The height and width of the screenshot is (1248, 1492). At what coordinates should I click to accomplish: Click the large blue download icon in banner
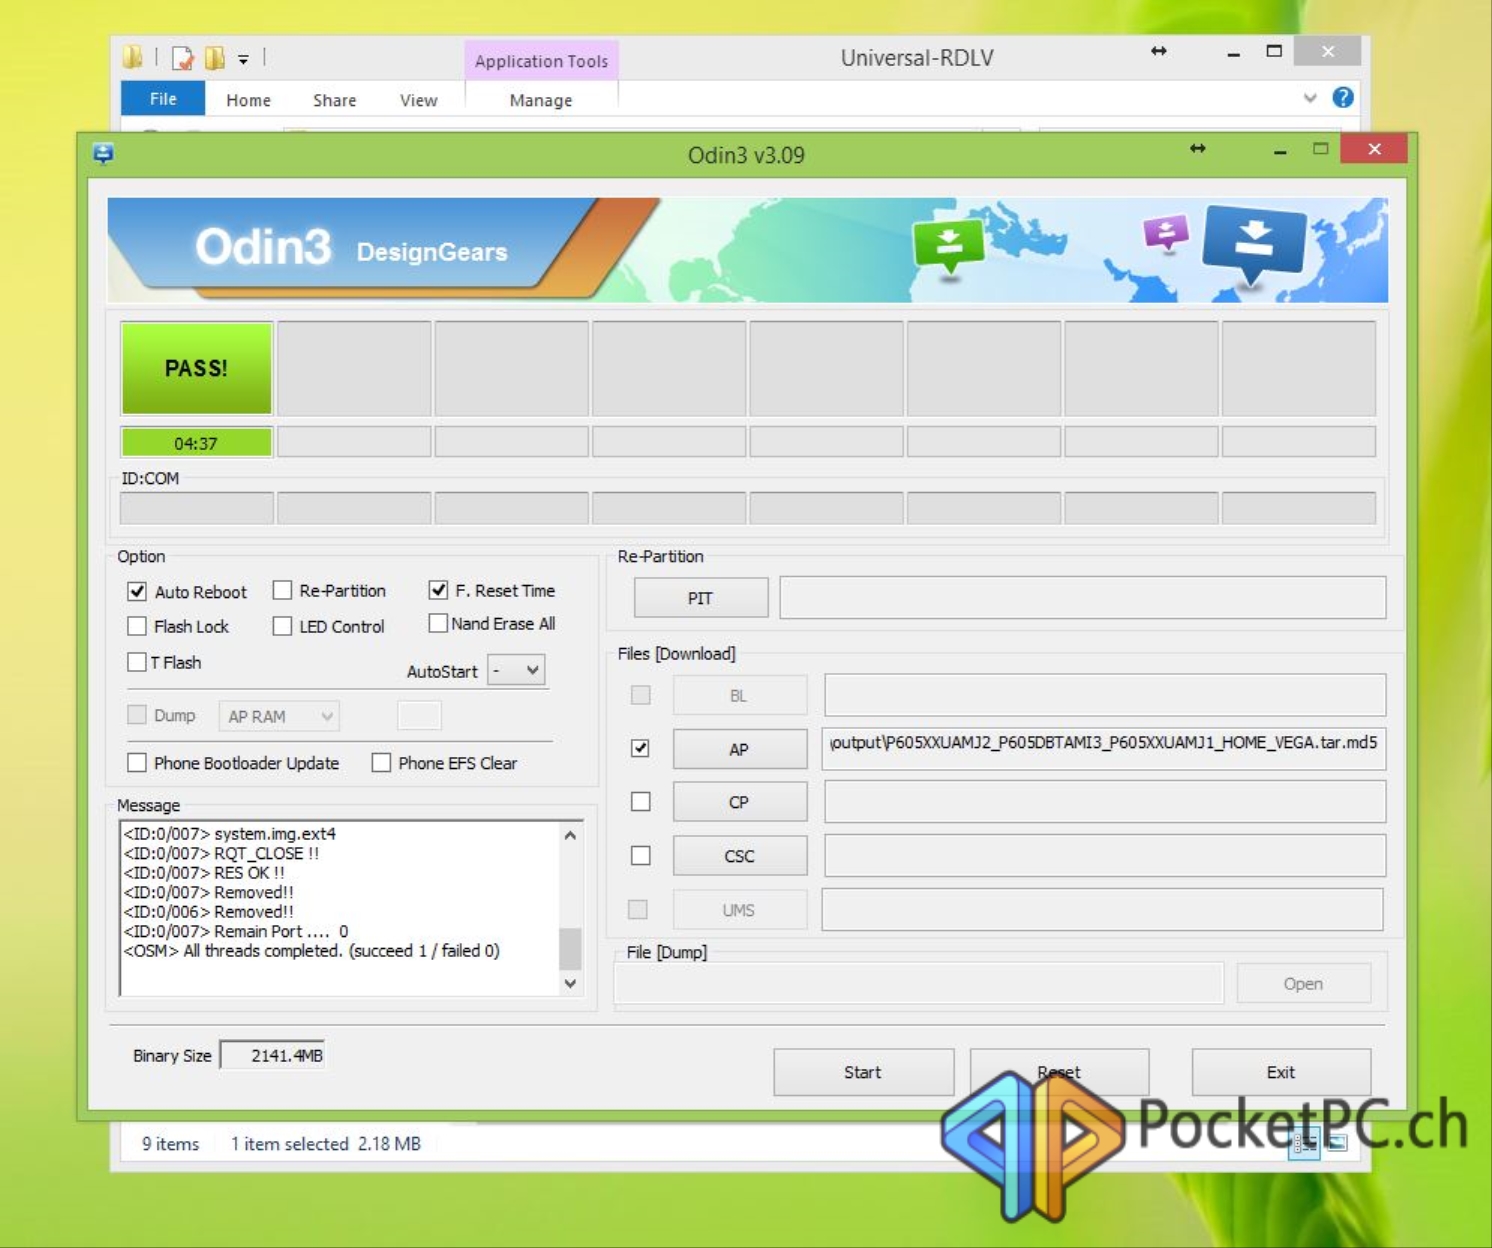(x=1254, y=244)
